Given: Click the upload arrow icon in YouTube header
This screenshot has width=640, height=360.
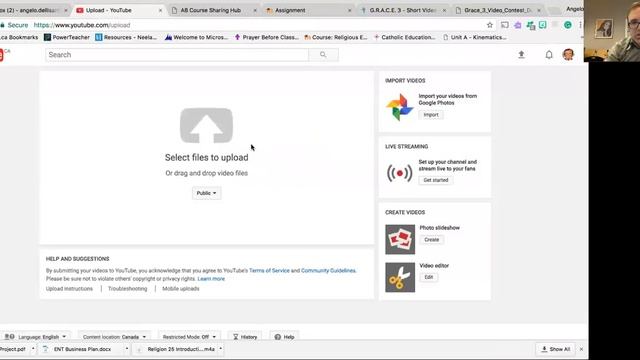Looking at the screenshot, I should [521, 55].
